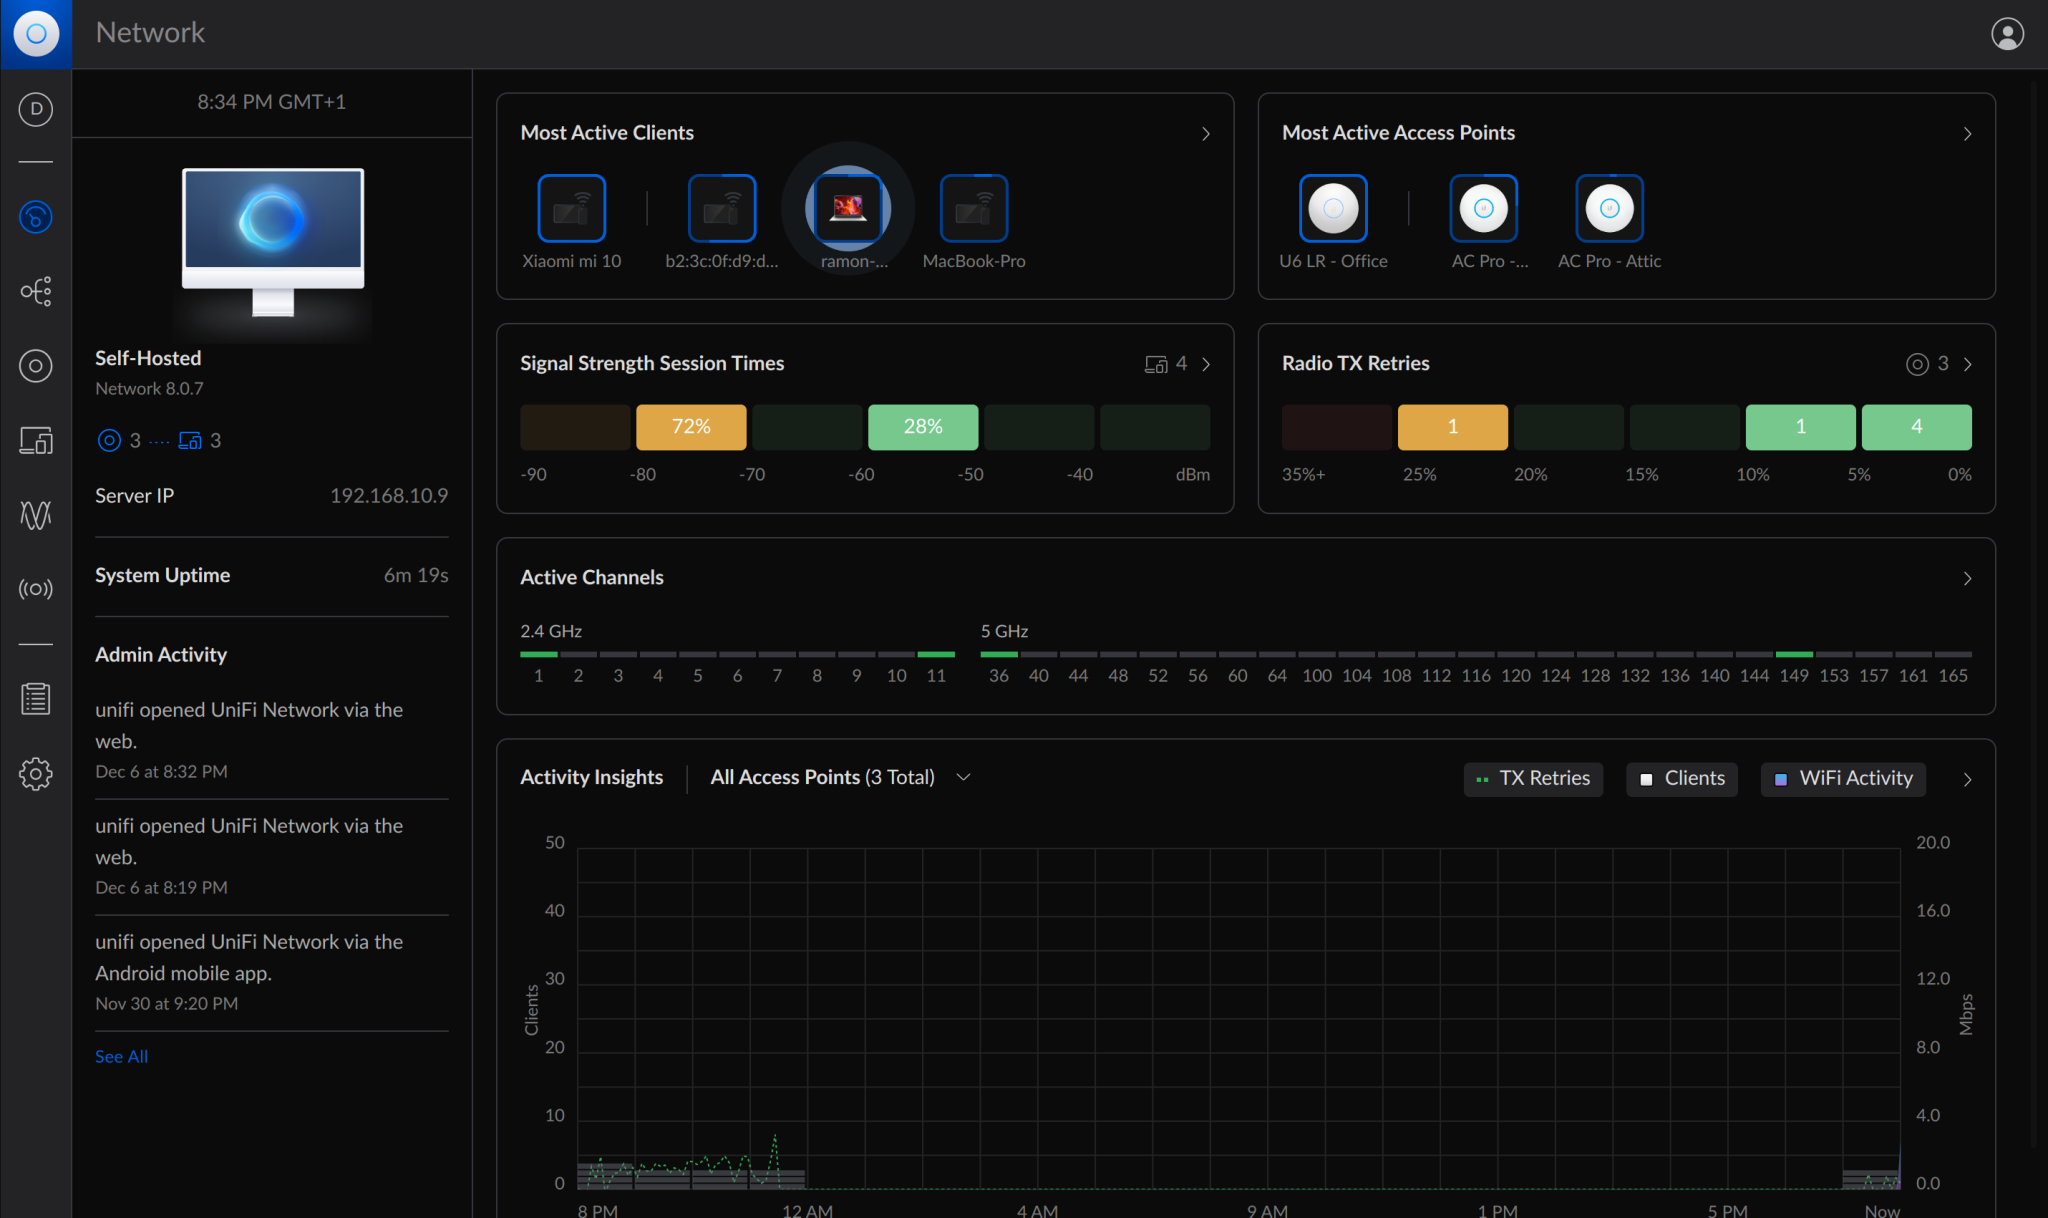Open the Devices panel in the sidebar

36,366
